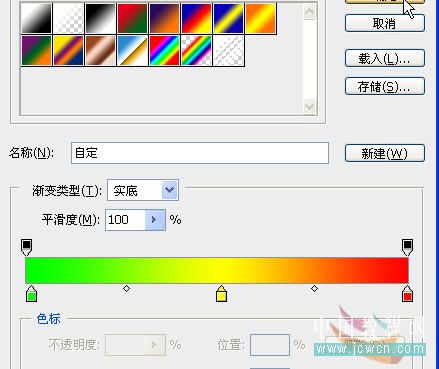This screenshot has width=439, height=369.
Task: Choose the violet, green, orange gradient preset
Action: [x=36, y=51]
